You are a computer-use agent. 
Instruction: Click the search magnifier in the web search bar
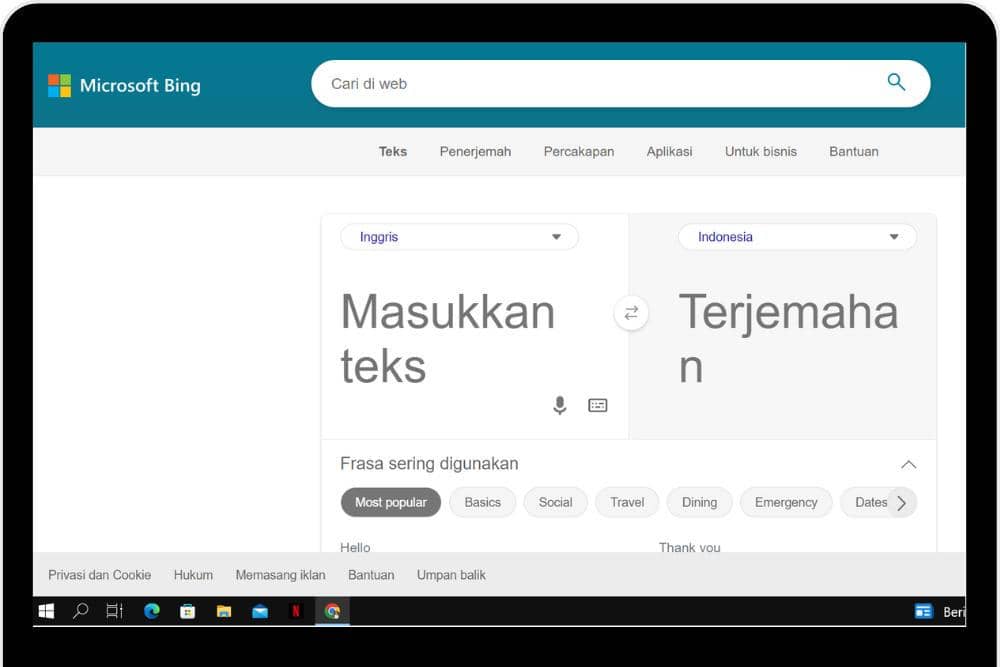tap(895, 84)
